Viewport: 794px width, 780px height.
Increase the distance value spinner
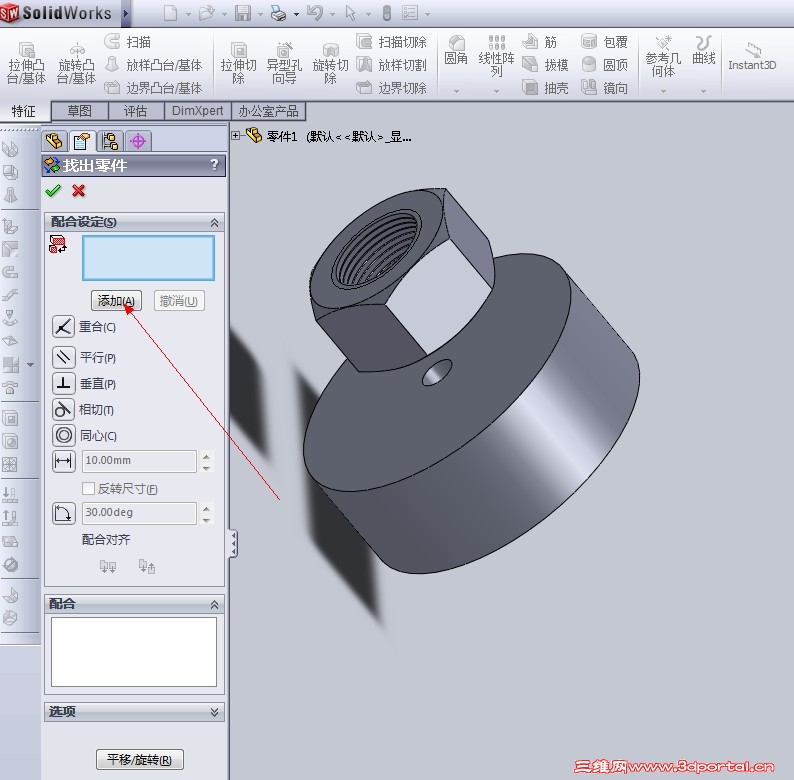point(206,456)
